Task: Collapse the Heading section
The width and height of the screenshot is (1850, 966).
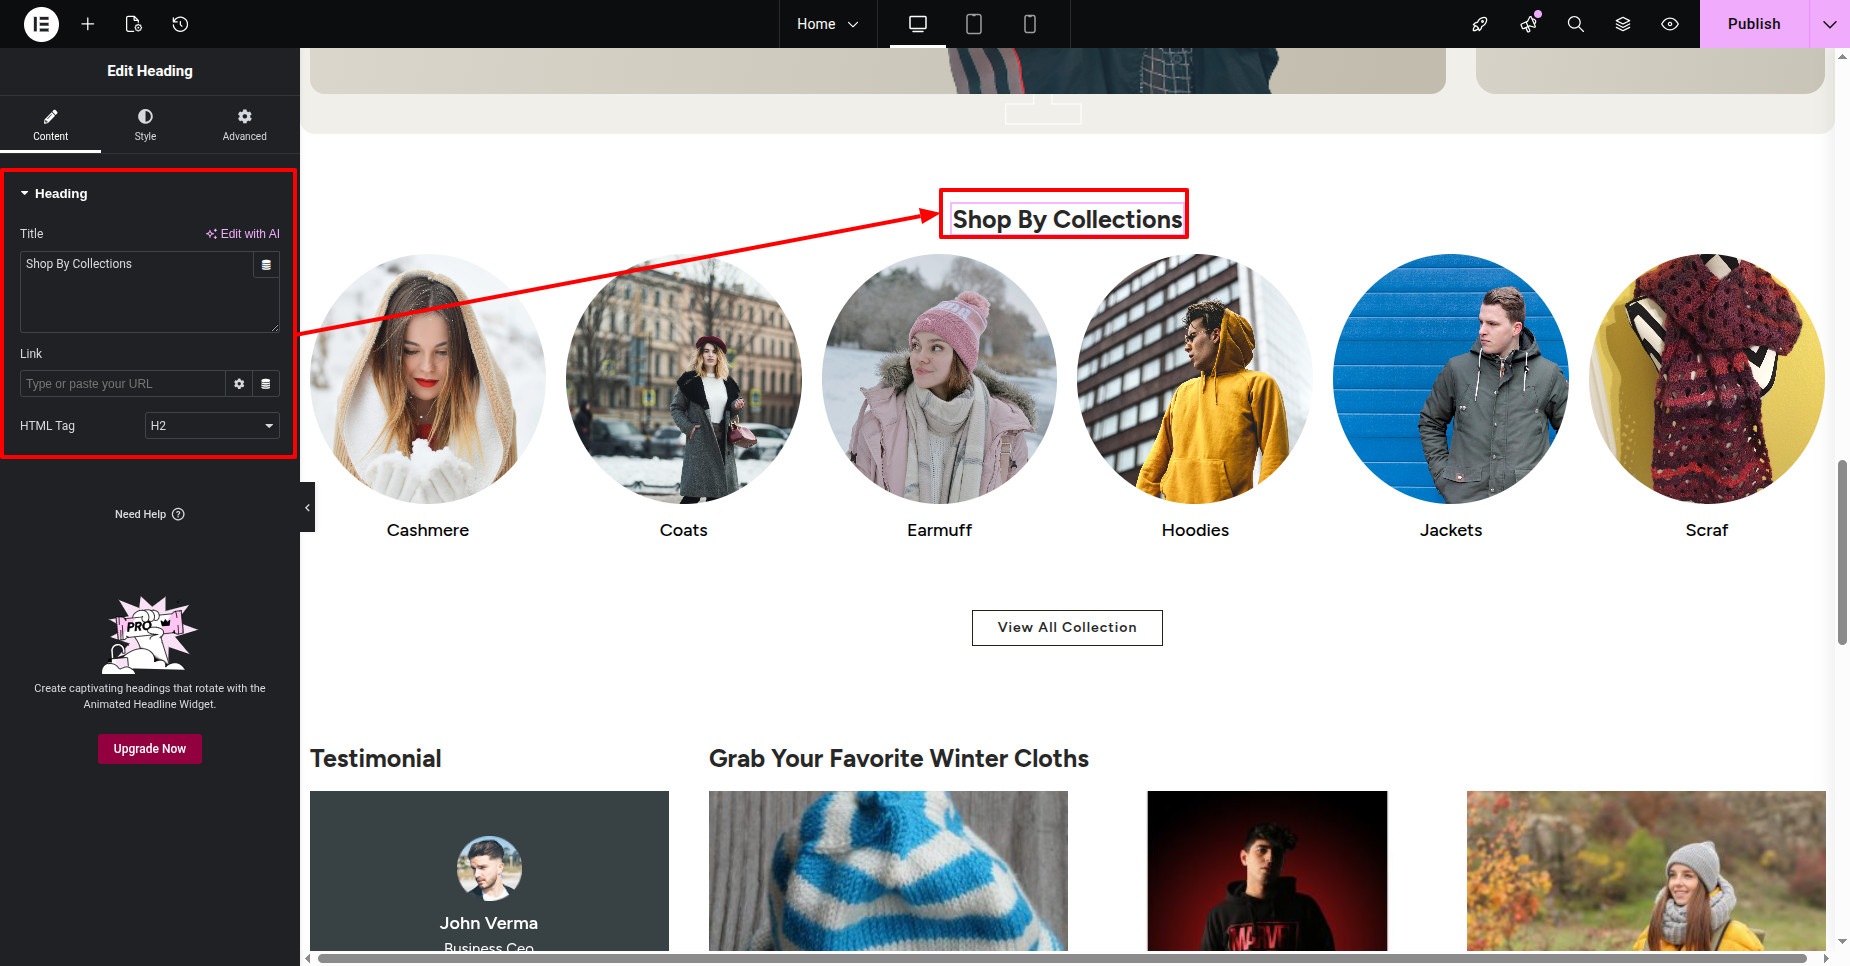Action: tap(60, 194)
